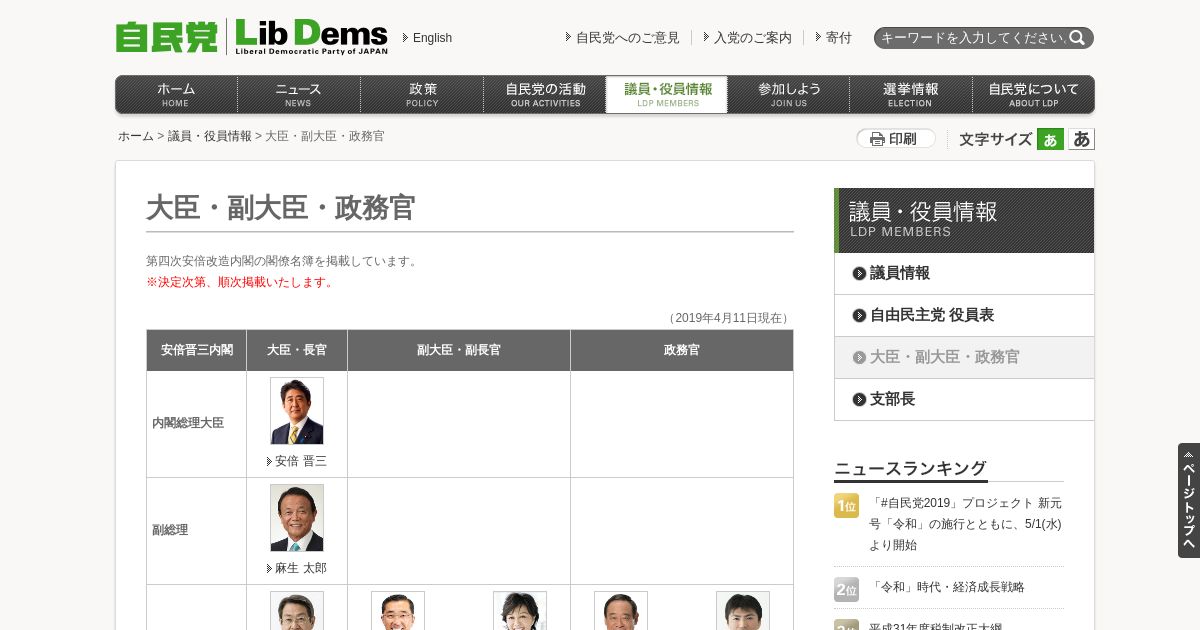Click the printer icon in 印刷 button
This screenshot has height=630, width=1200.
[877, 139]
